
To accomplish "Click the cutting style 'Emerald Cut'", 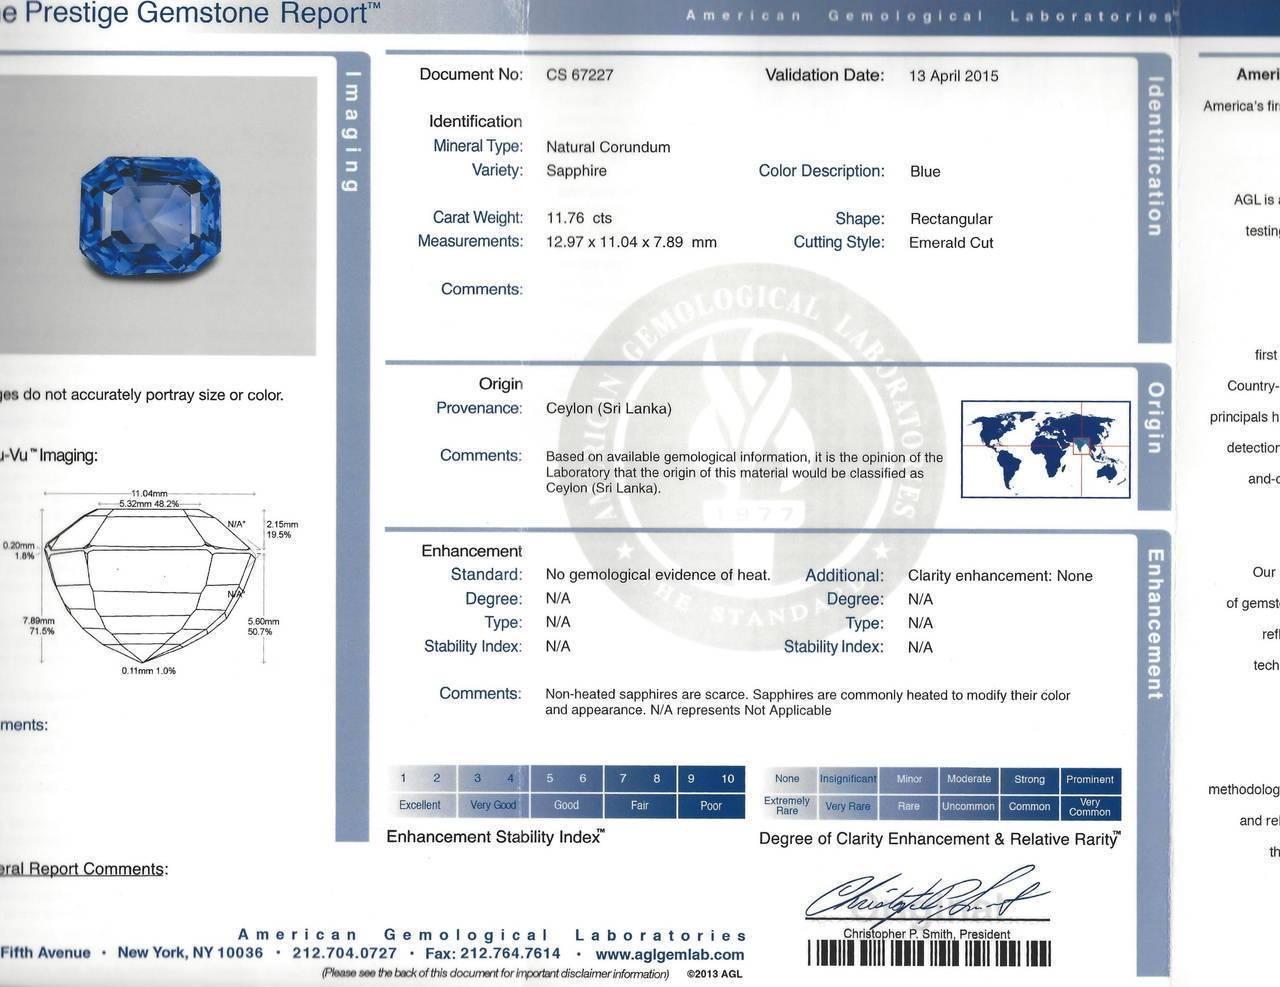I will [951, 243].
